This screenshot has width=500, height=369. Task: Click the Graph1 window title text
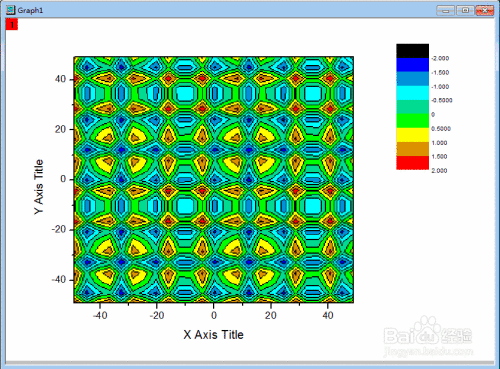(x=30, y=10)
